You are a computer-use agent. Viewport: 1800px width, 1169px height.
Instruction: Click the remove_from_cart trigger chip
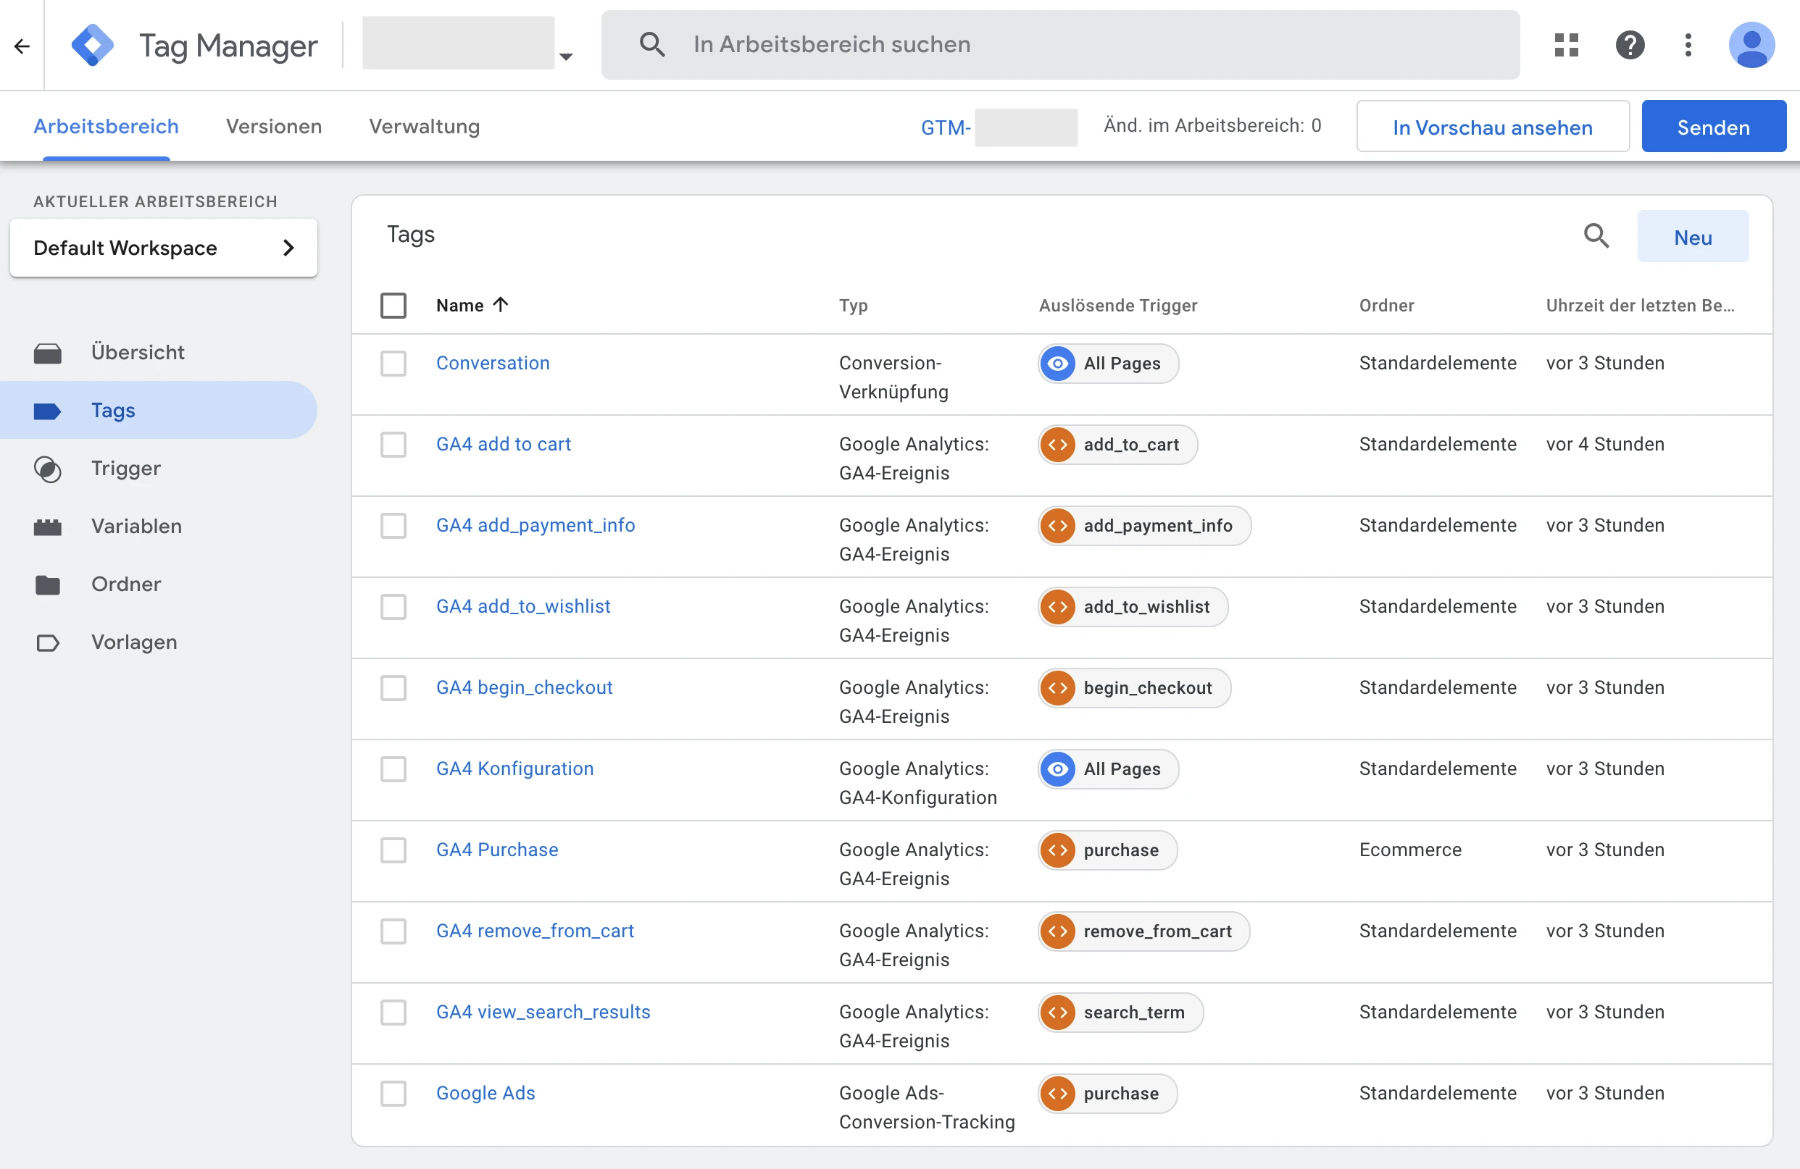click(x=1144, y=931)
